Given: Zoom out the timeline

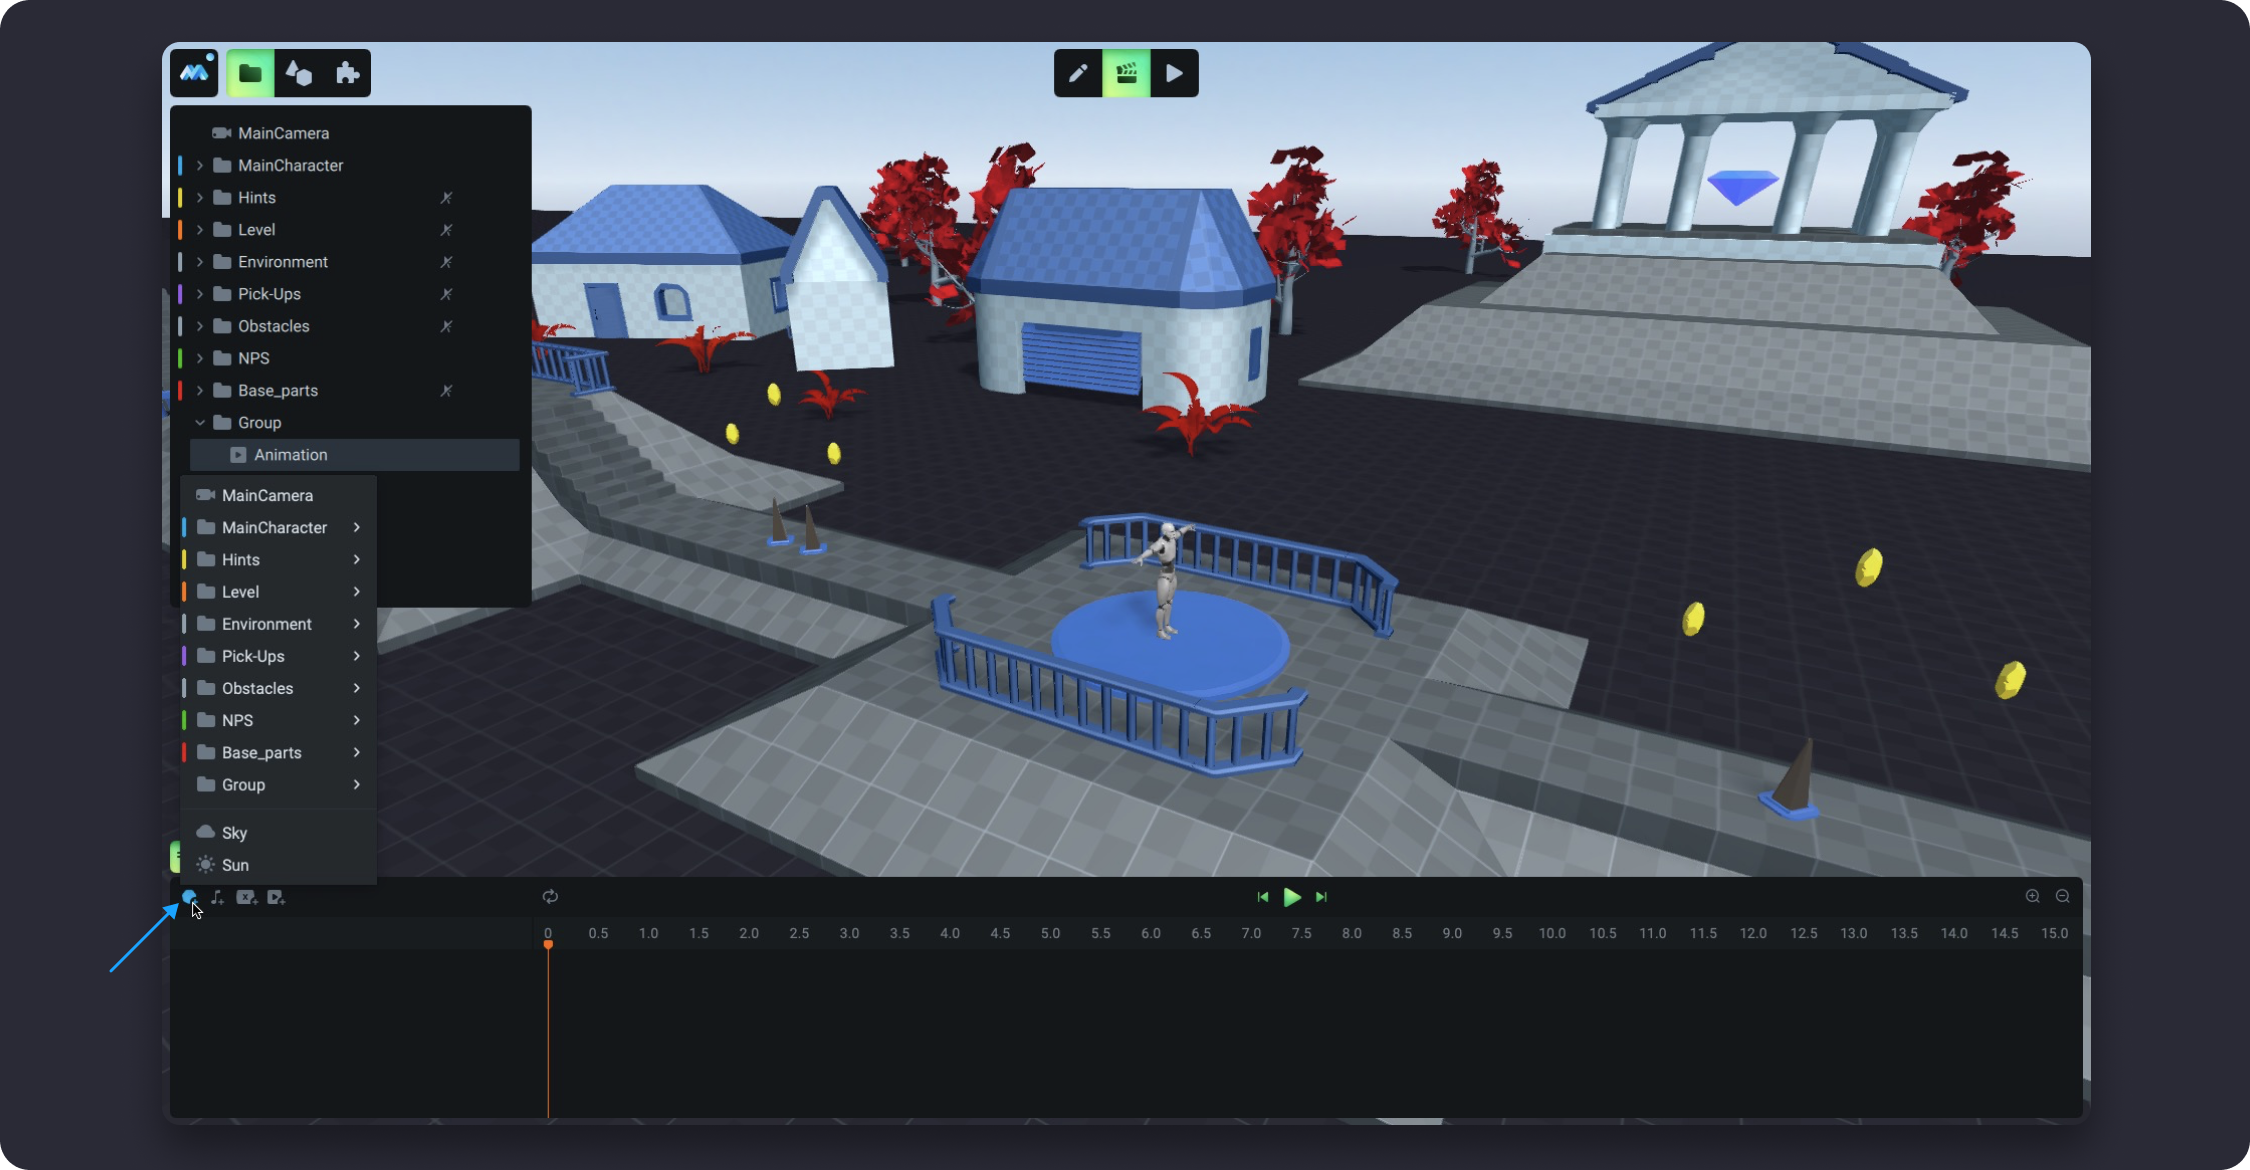Looking at the screenshot, I should 2062,896.
